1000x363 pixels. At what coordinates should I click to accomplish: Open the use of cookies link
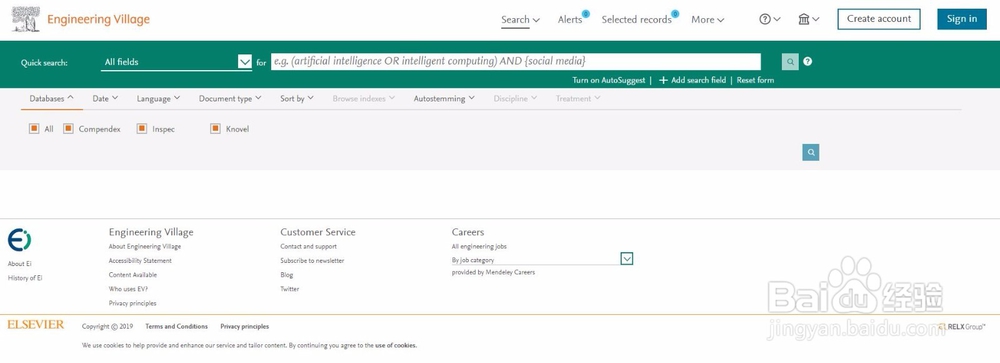pyautogui.click(x=395, y=345)
